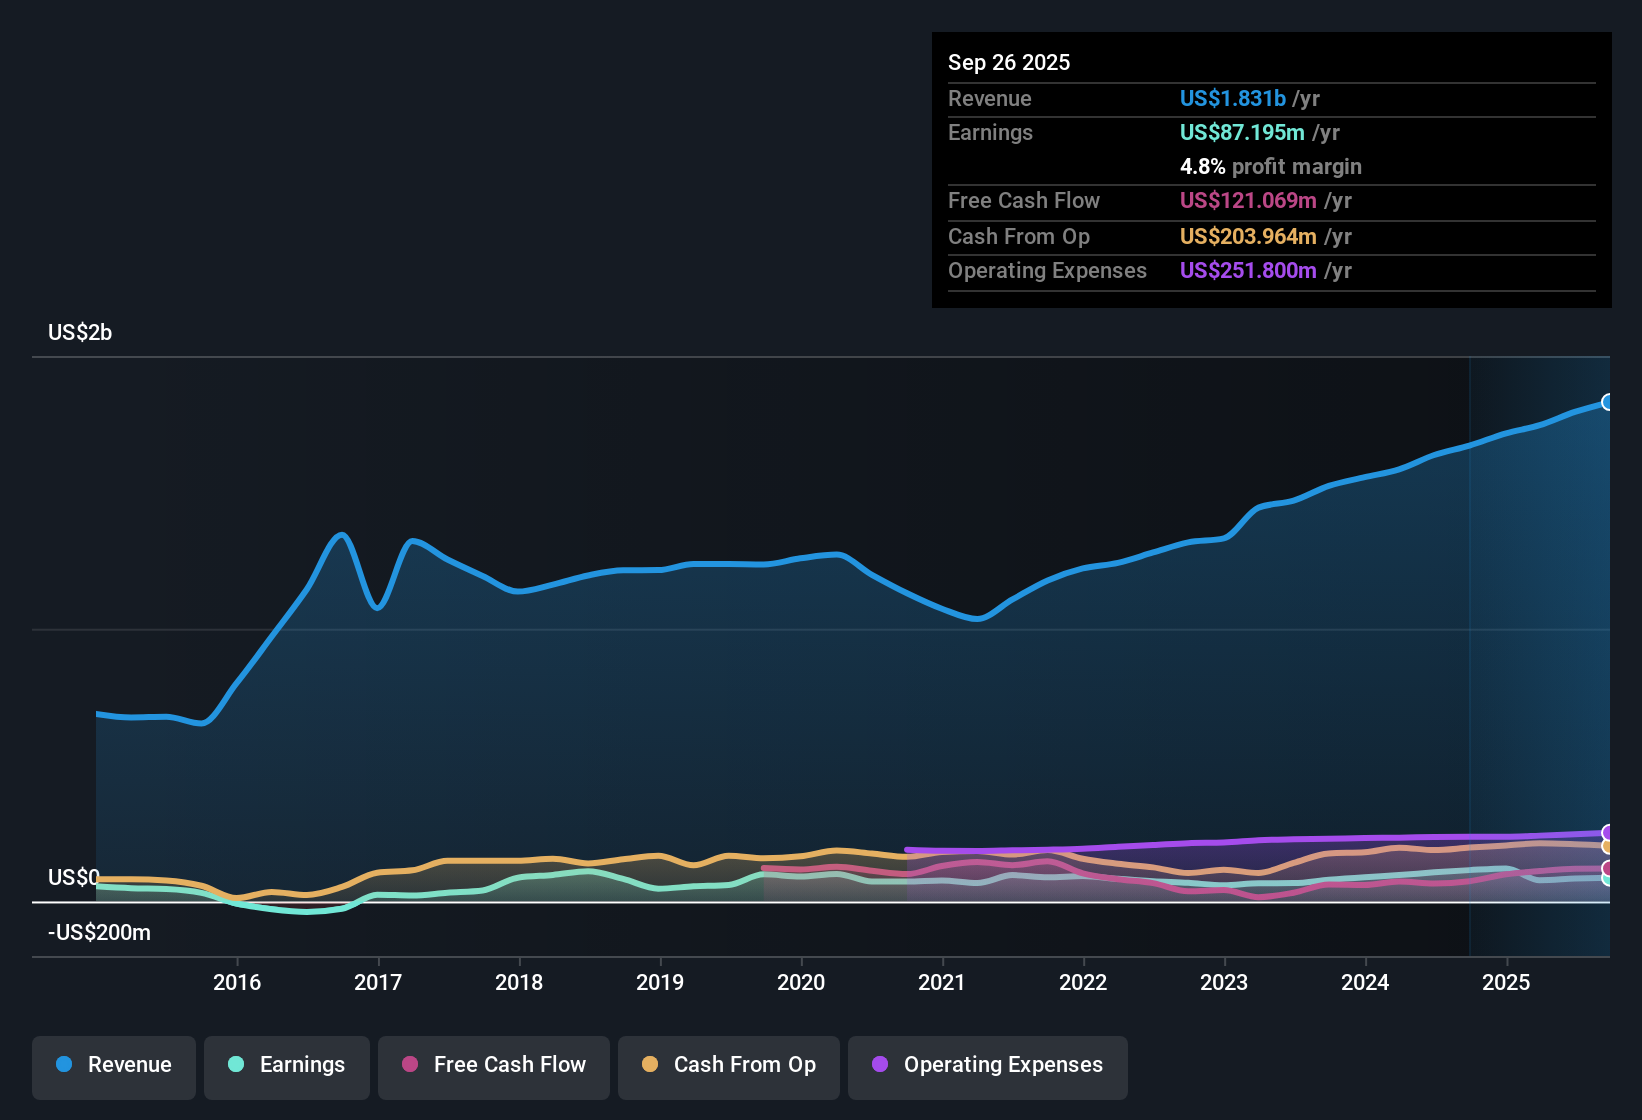Viewport: 1642px width, 1120px height.
Task: Toggle the Revenue series visibility
Action: pos(113,1067)
